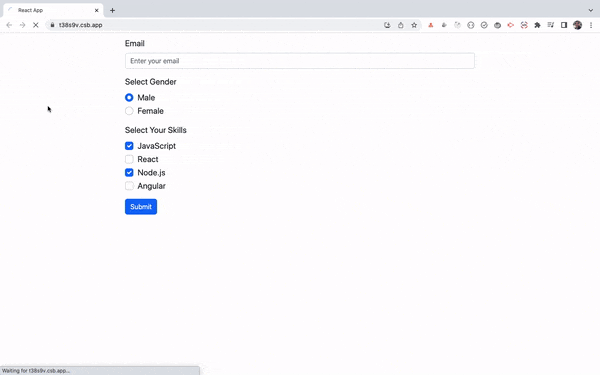Click the Select Gender heading

(150, 82)
